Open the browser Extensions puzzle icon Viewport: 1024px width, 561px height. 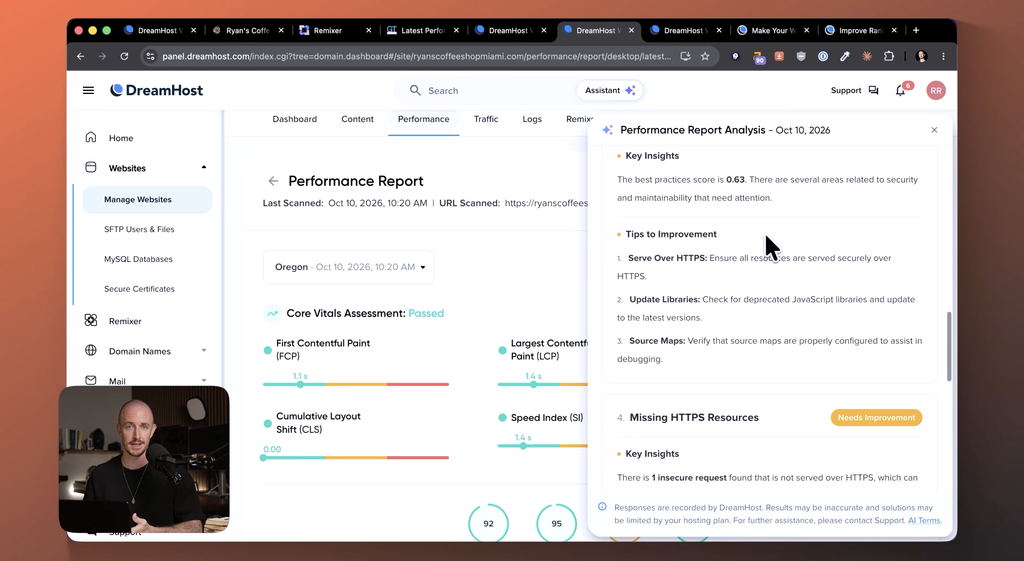(x=889, y=56)
